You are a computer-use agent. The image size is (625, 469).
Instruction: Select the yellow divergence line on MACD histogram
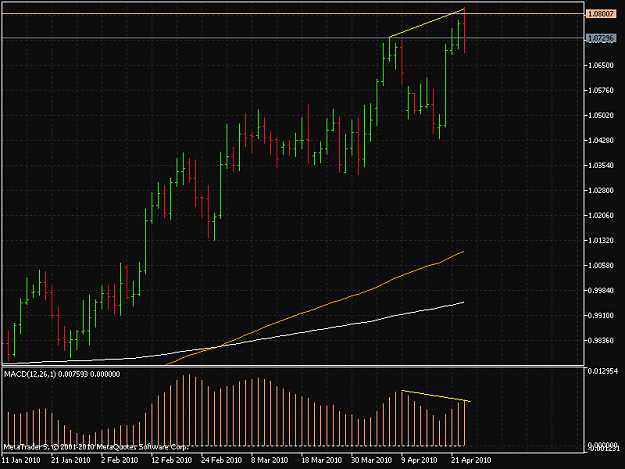pos(436,396)
